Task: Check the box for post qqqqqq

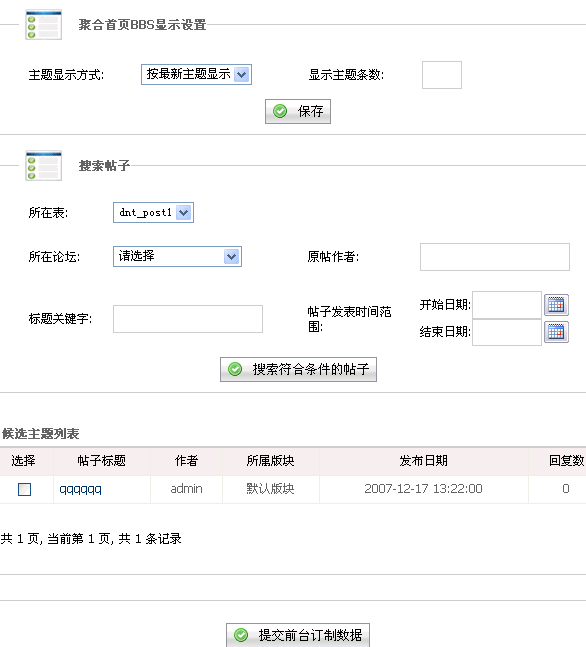Action: coord(24,489)
